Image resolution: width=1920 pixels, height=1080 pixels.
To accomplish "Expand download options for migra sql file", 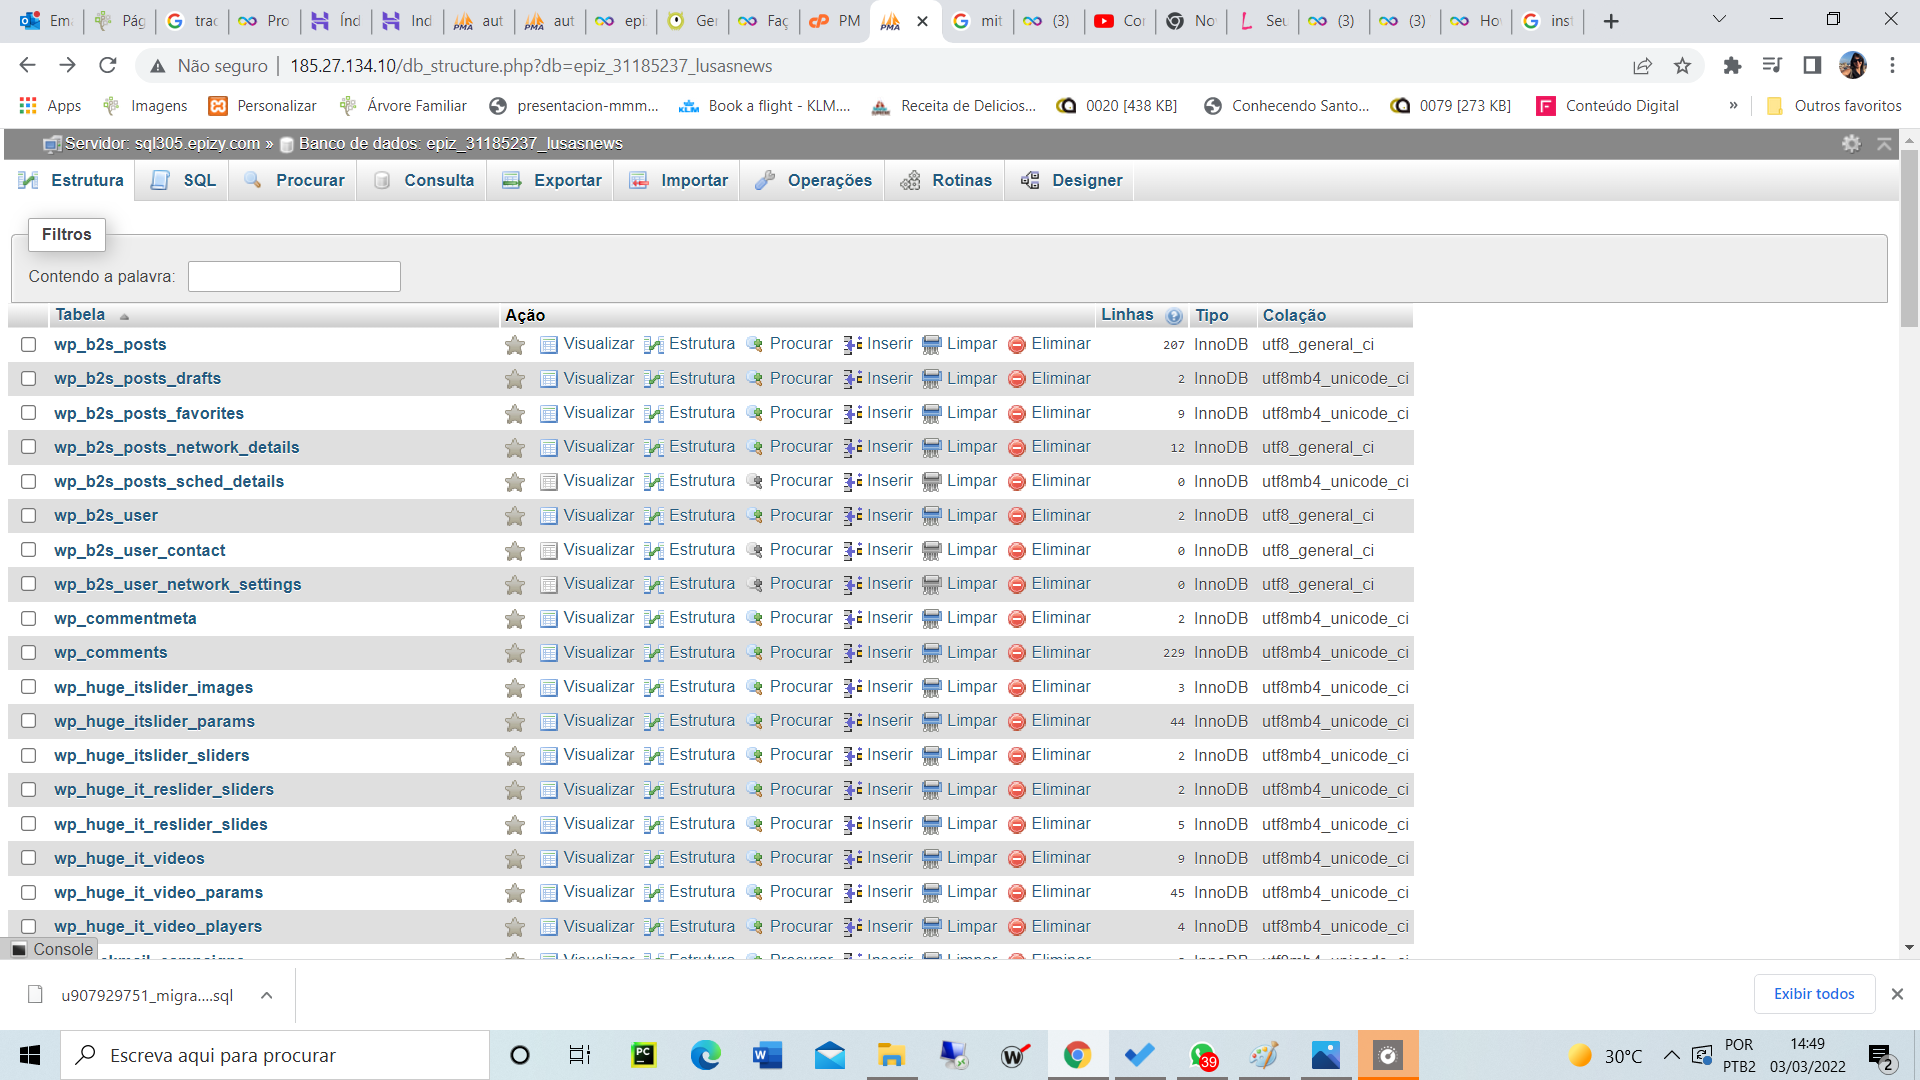I will (267, 995).
